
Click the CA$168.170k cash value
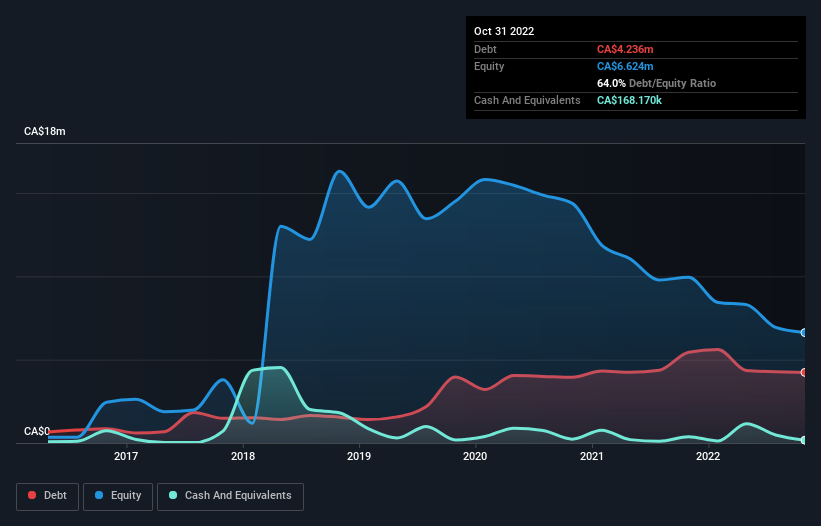coord(629,100)
